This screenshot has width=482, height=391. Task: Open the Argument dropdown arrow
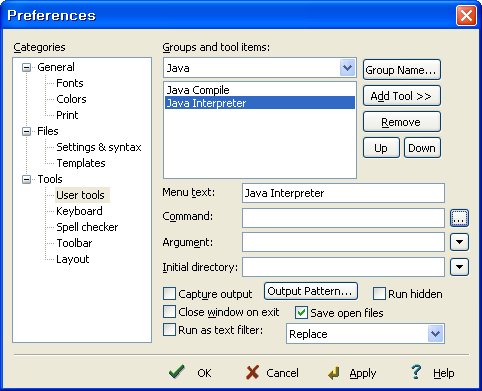[x=459, y=242]
